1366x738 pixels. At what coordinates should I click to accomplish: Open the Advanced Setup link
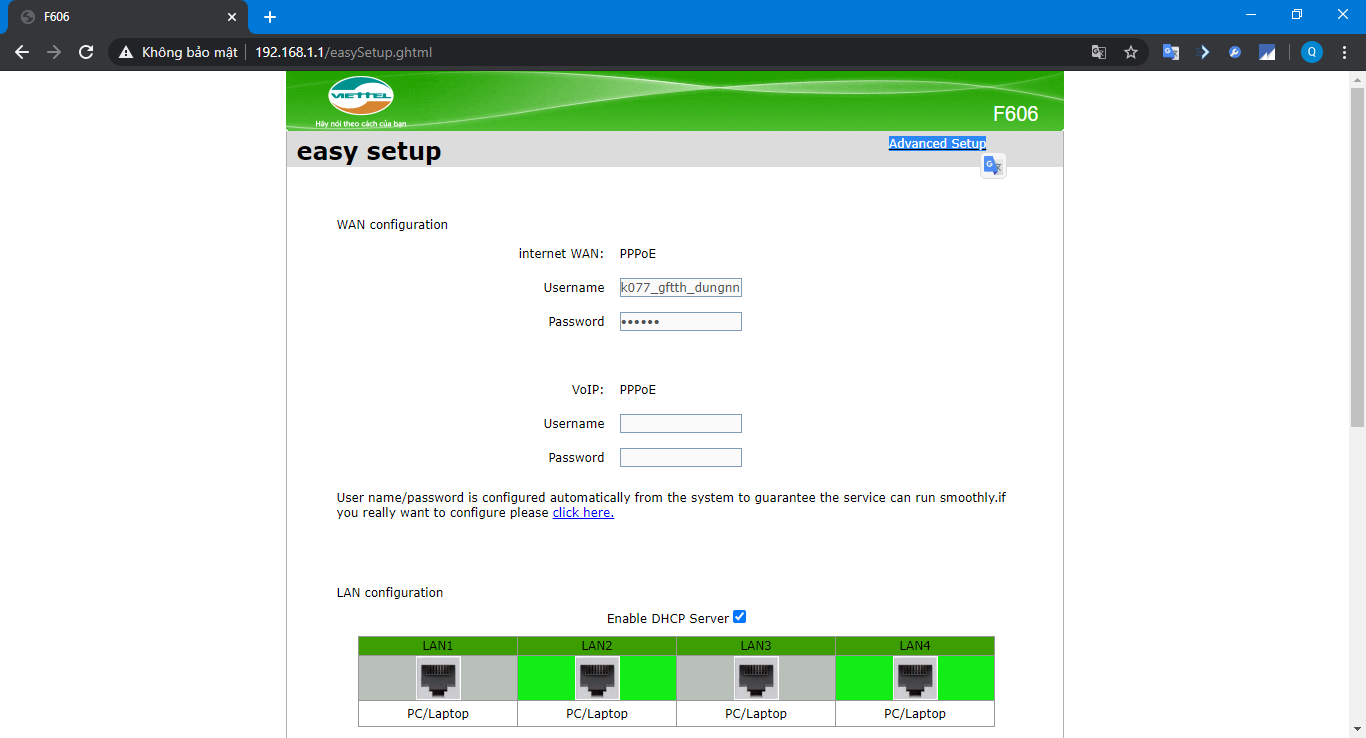(x=937, y=143)
